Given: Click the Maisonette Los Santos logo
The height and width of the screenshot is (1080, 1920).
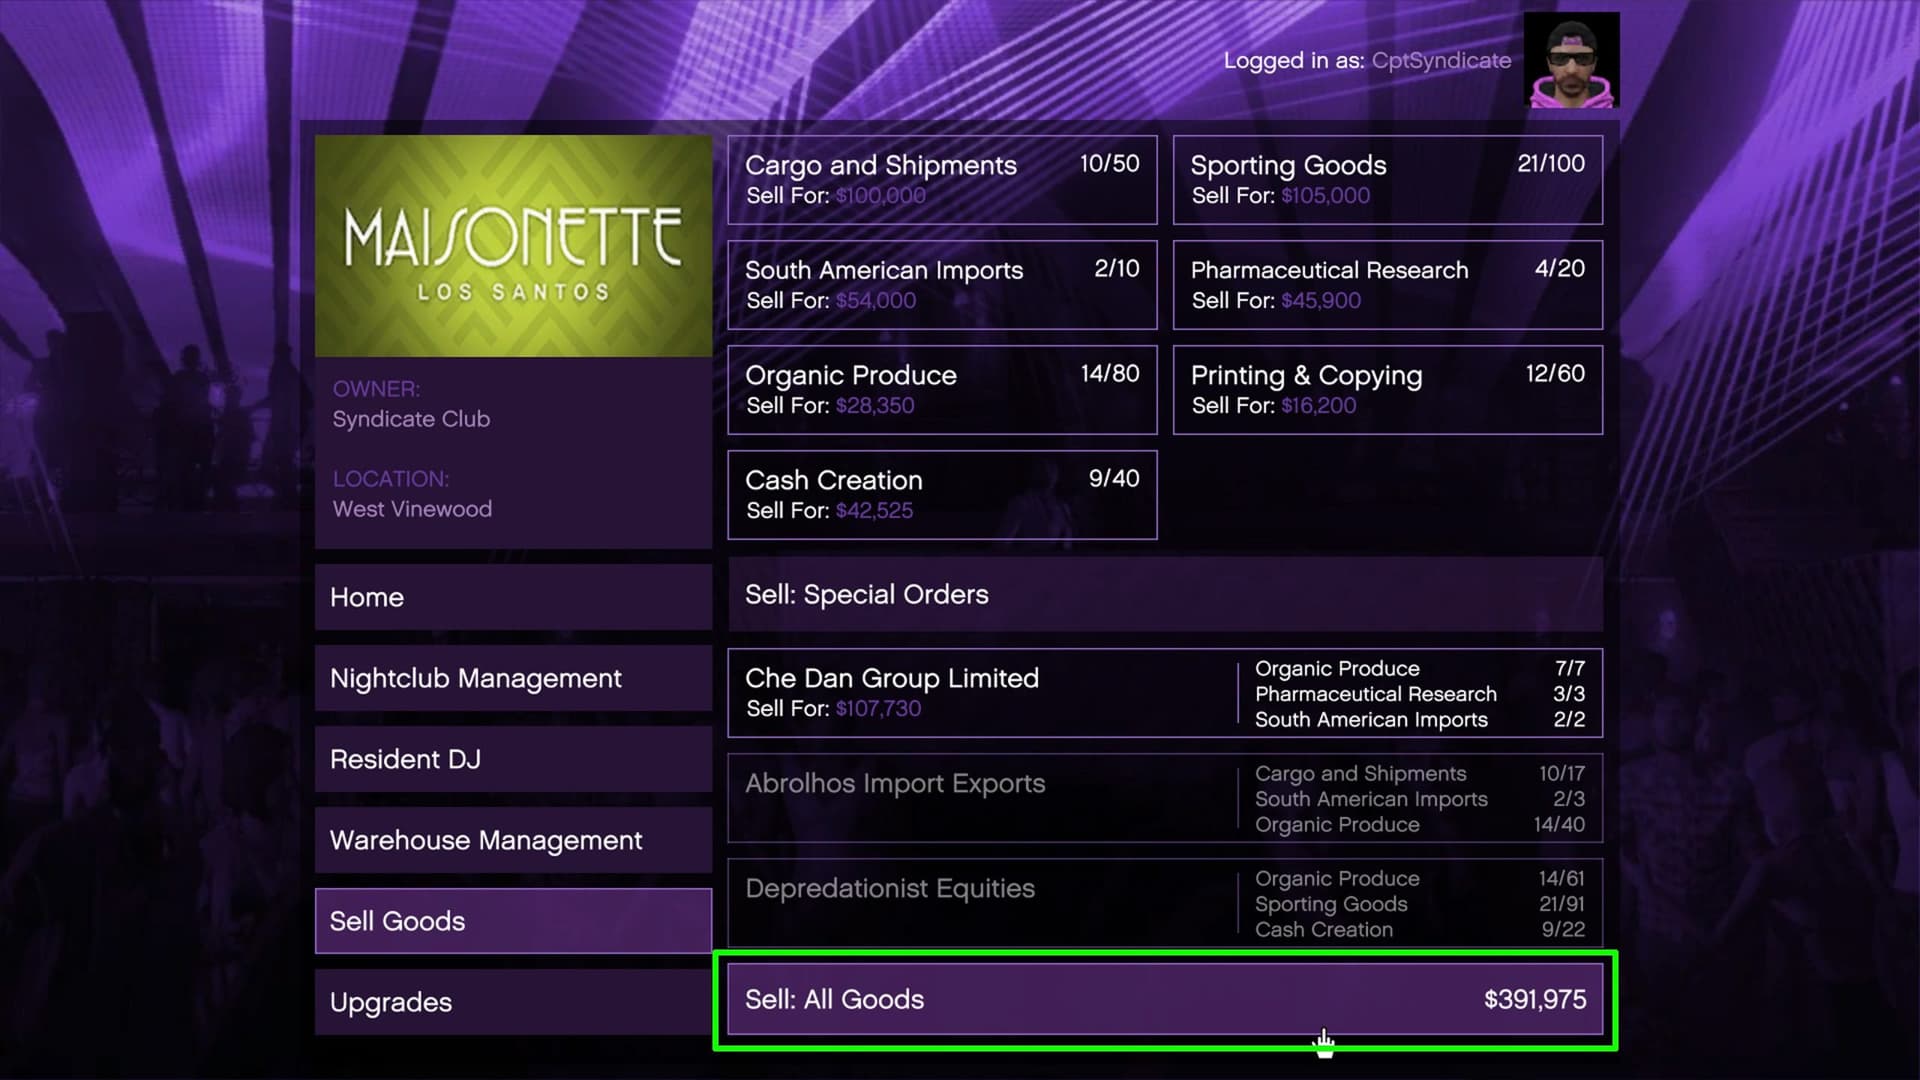Looking at the screenshot, I should [513, 246].
